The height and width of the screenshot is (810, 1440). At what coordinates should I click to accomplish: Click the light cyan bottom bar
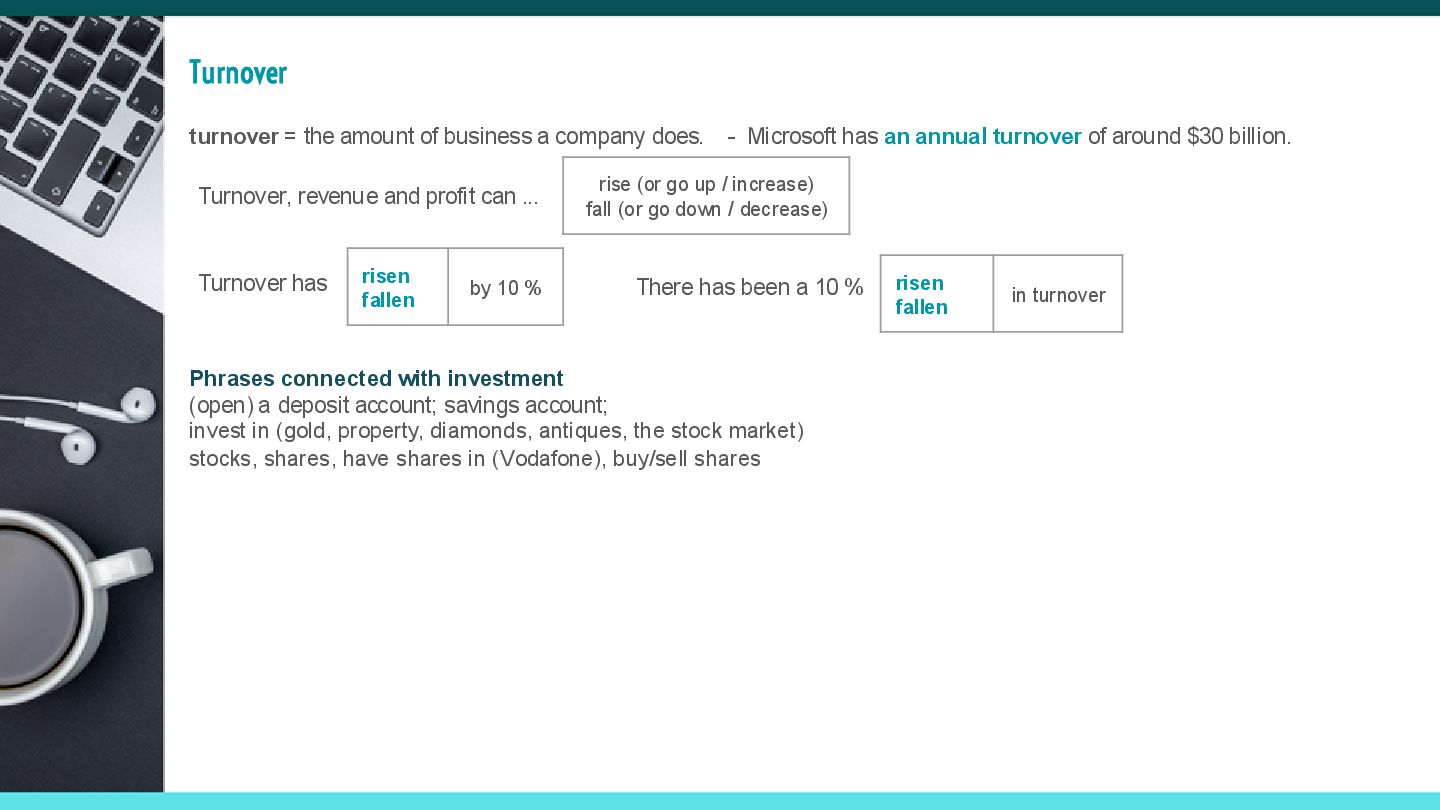720,801
